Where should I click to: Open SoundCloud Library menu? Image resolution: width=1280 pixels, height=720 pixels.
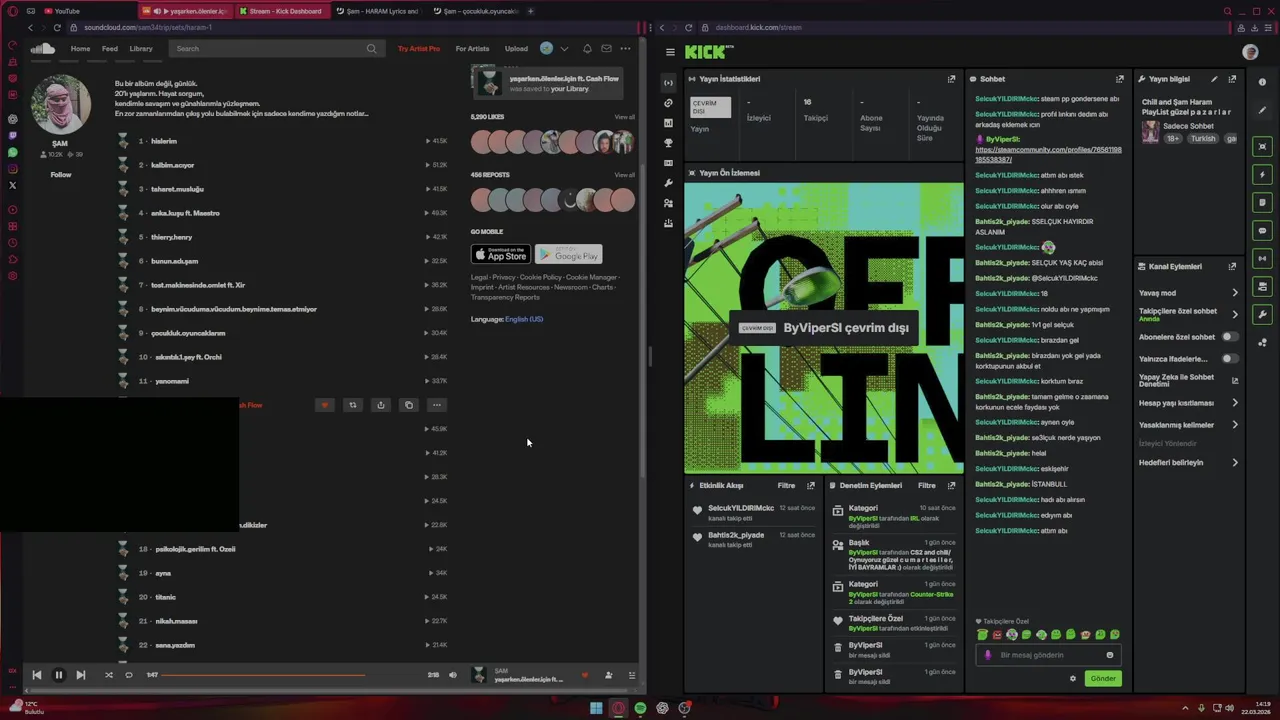coord(141,48)
